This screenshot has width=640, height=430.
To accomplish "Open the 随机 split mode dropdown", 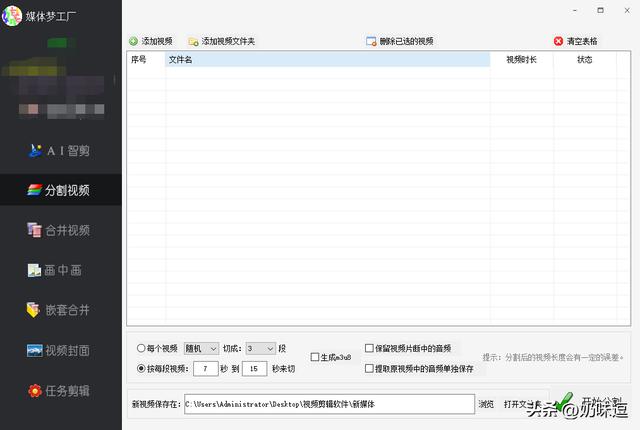I will point(201,348).
